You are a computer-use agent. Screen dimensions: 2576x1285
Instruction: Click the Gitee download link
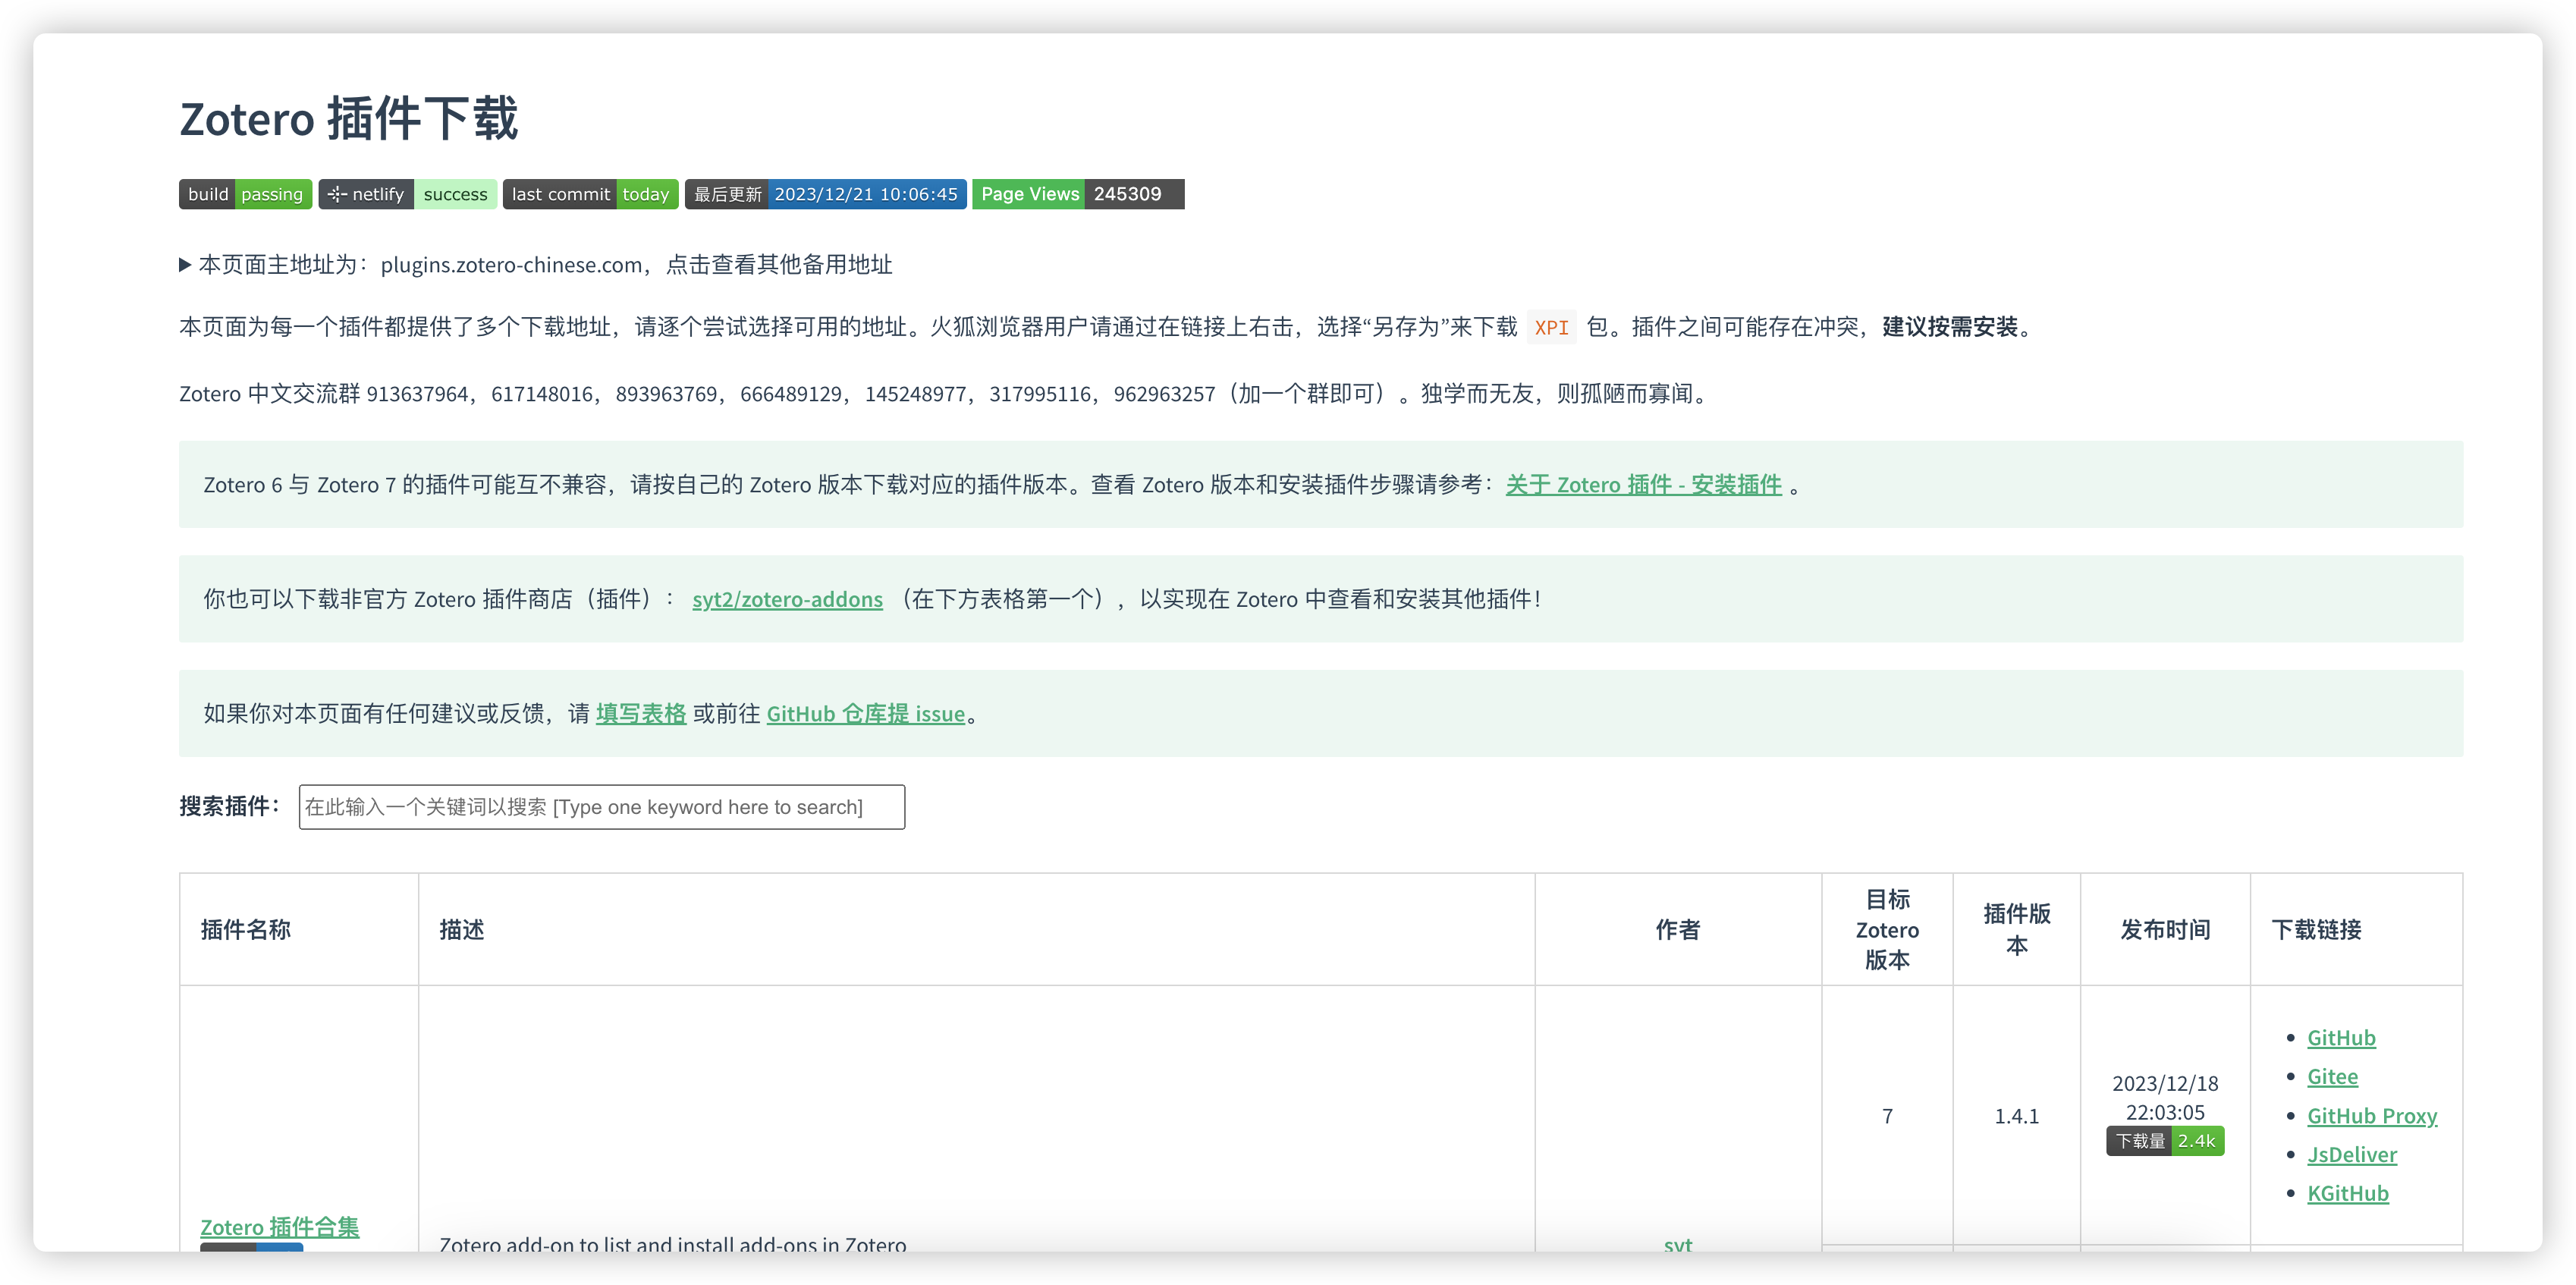click(2332, 1076)
